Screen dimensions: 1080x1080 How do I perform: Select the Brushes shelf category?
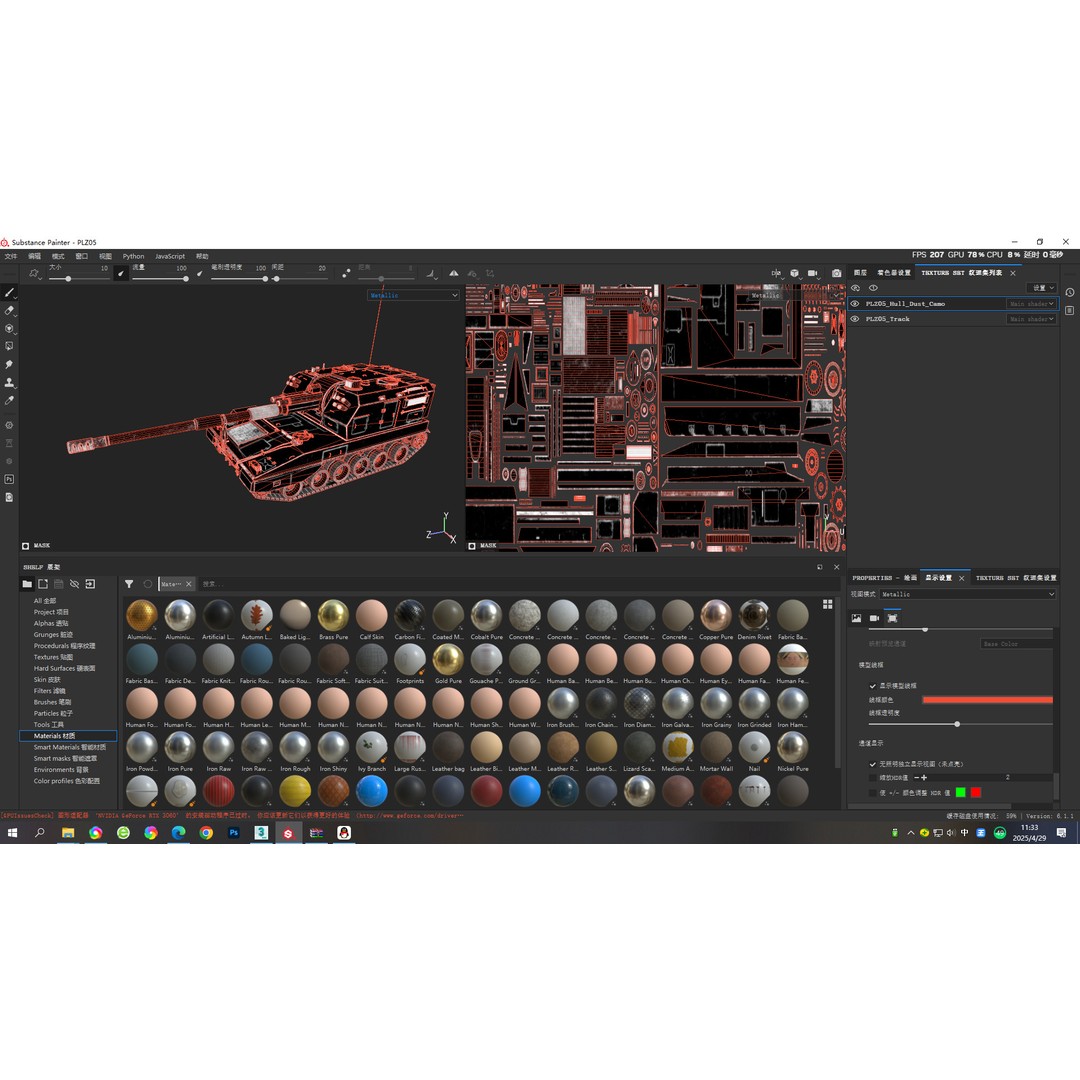pyautogui.click(x=52, y=702)
